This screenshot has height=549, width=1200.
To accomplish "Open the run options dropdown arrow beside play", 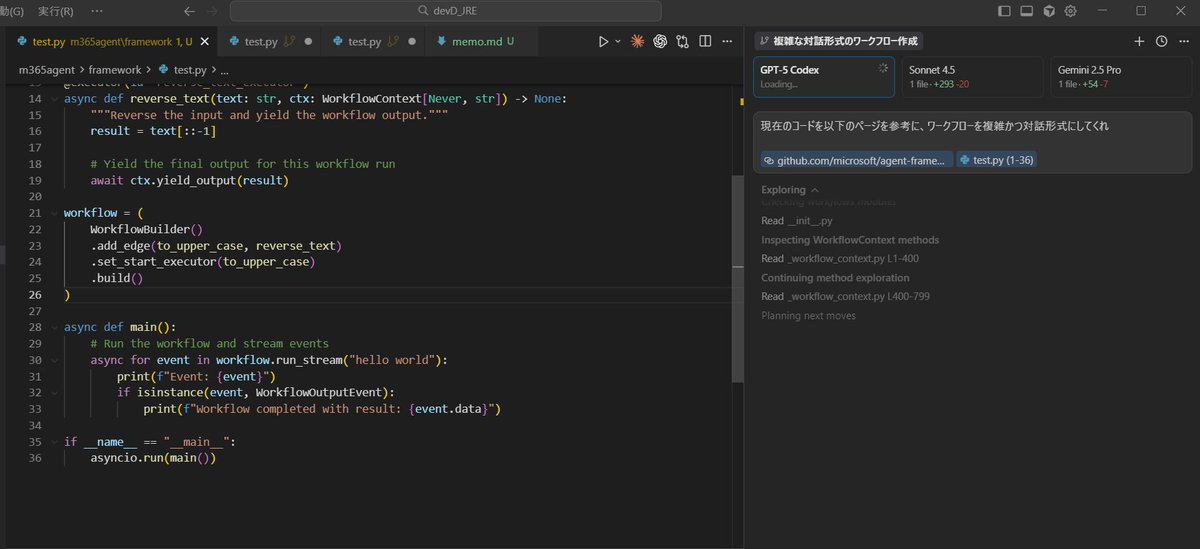I will pos(618,42).
